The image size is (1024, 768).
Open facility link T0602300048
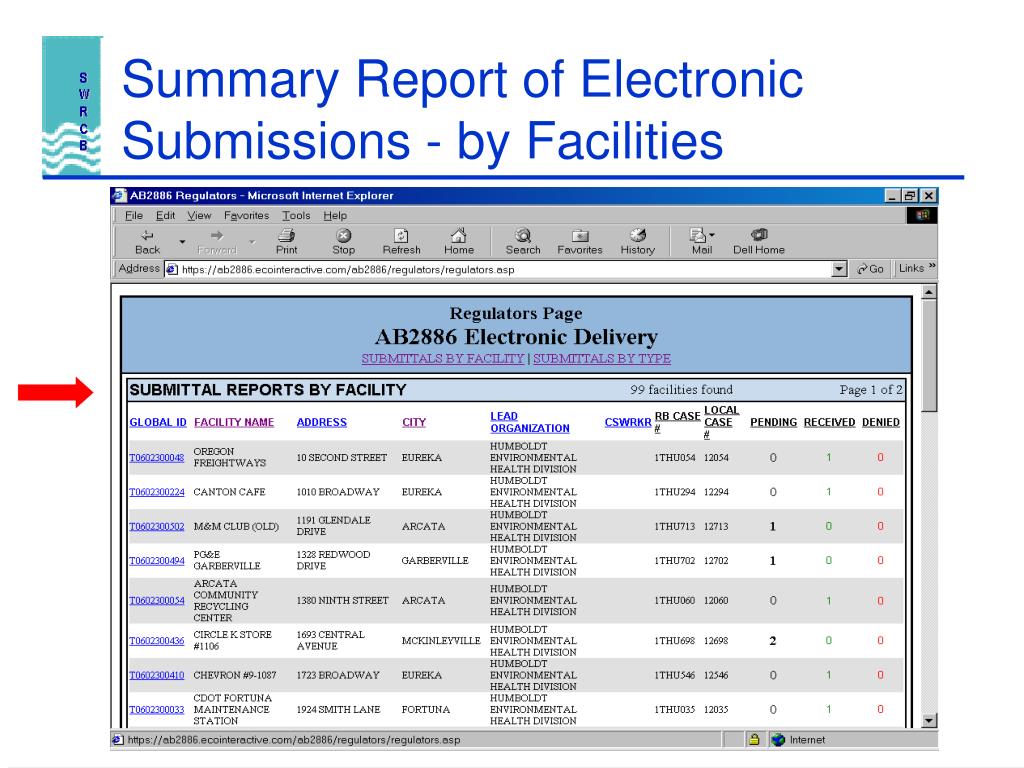[x=157, y=458]
